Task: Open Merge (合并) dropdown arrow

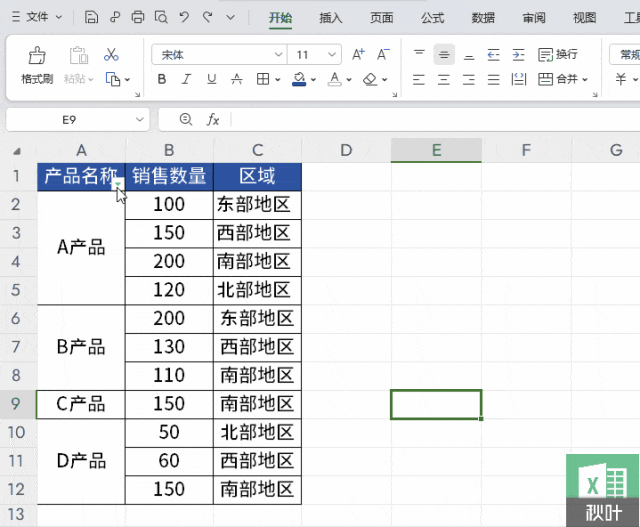Action: point(585,80)
